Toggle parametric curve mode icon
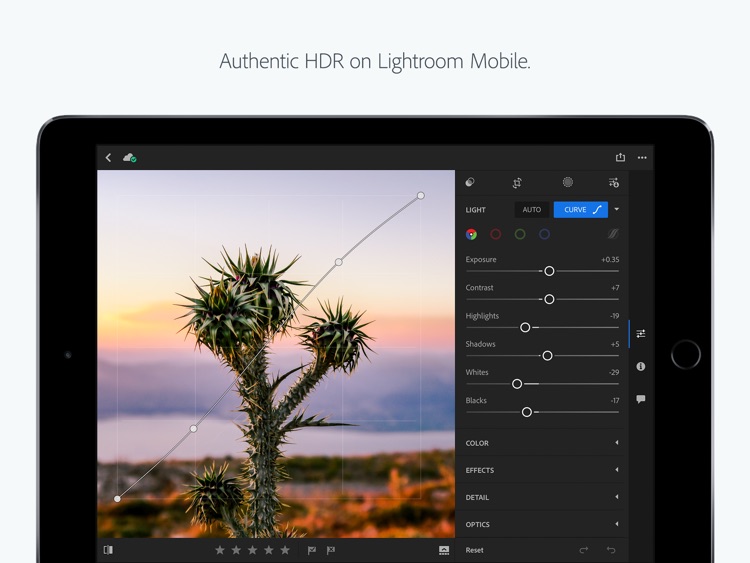This screenshot has height=563, width=750. [x=613, y=234]
